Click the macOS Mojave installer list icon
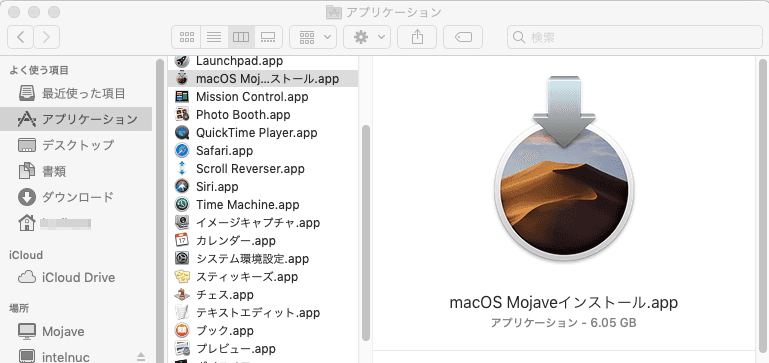The height and width of the screenshot is (363, 769). coord(182,78)
